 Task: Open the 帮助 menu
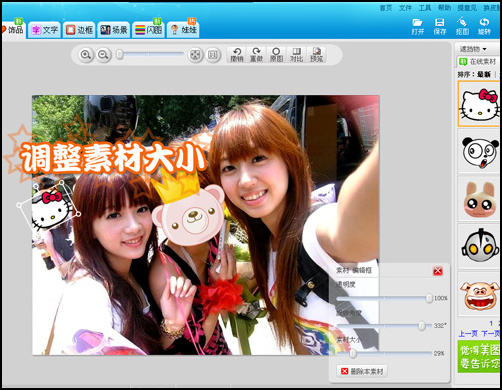click(x=444, y=8)
